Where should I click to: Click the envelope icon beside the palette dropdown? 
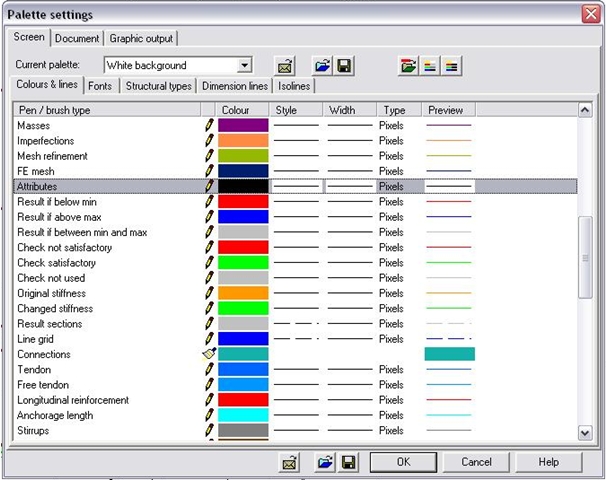click(x=285, y=66)
